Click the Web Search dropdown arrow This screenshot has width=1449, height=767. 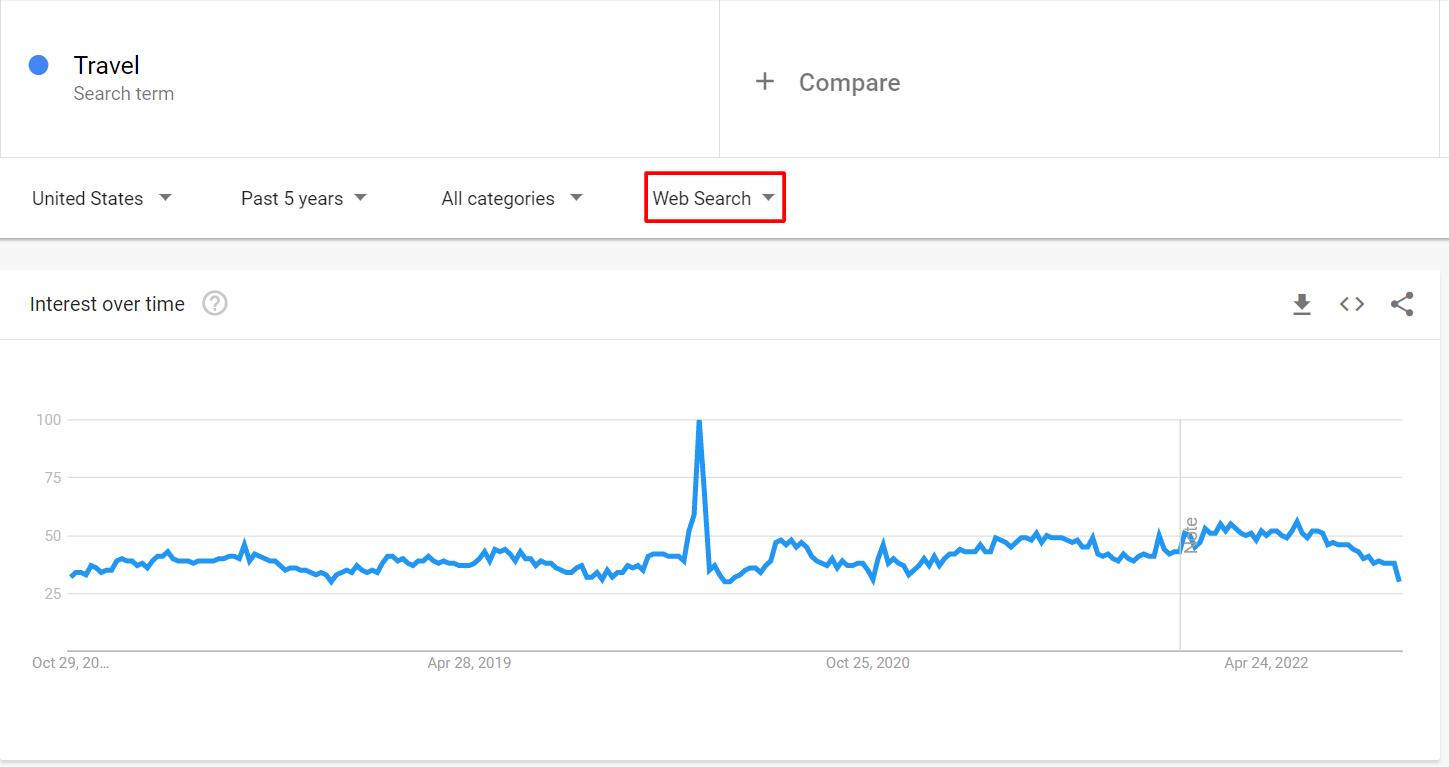coord(768,197)
